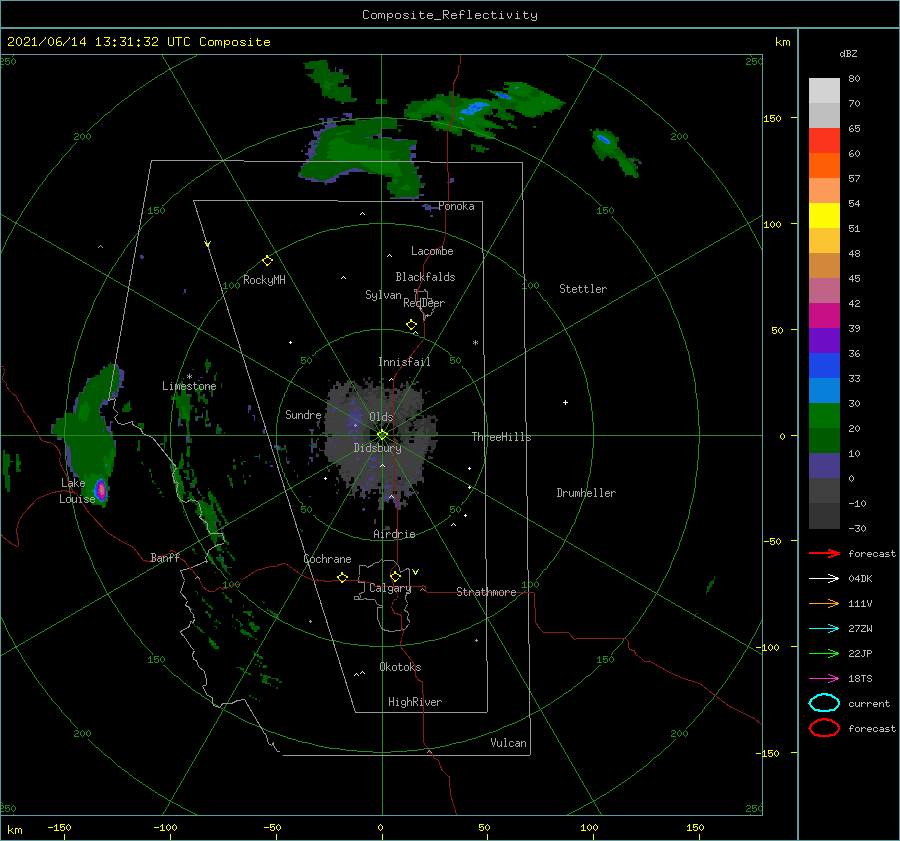Click the yellow diamond marker below RedDeer
This screenshot has width=900, height=841.
click(x=411, y=325)
